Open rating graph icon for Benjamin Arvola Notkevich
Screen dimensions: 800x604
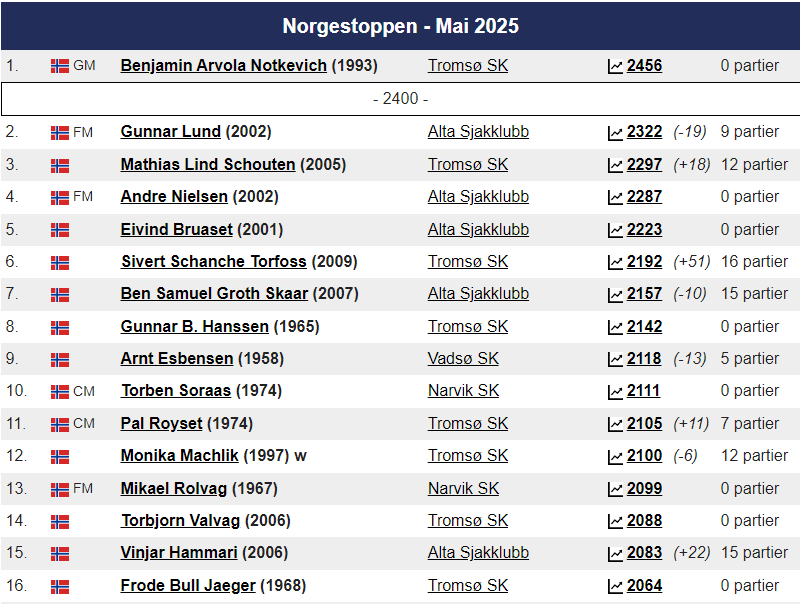click(x=615, y=66)
